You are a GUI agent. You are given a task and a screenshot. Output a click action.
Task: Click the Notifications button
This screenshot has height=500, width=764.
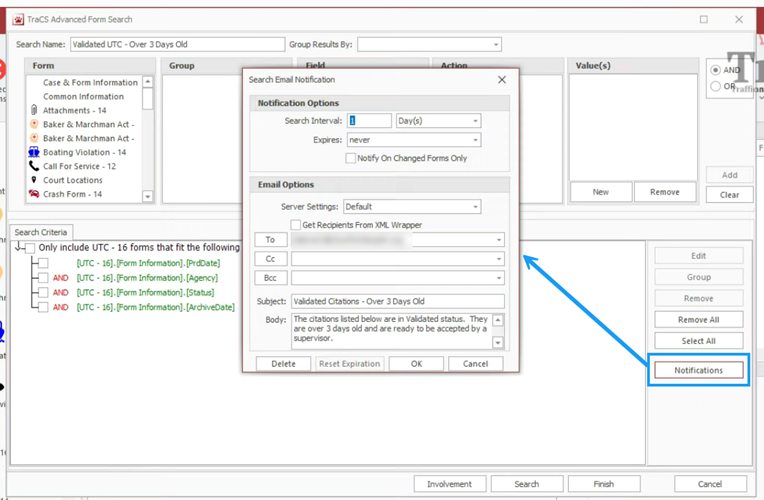pyautogui.click(x=699, y=370)
